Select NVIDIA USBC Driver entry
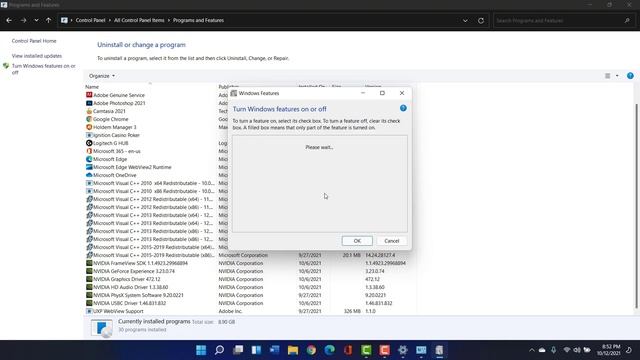Image resolution: width=640 pixels, height=360 pixels. [x=129, y=303]
